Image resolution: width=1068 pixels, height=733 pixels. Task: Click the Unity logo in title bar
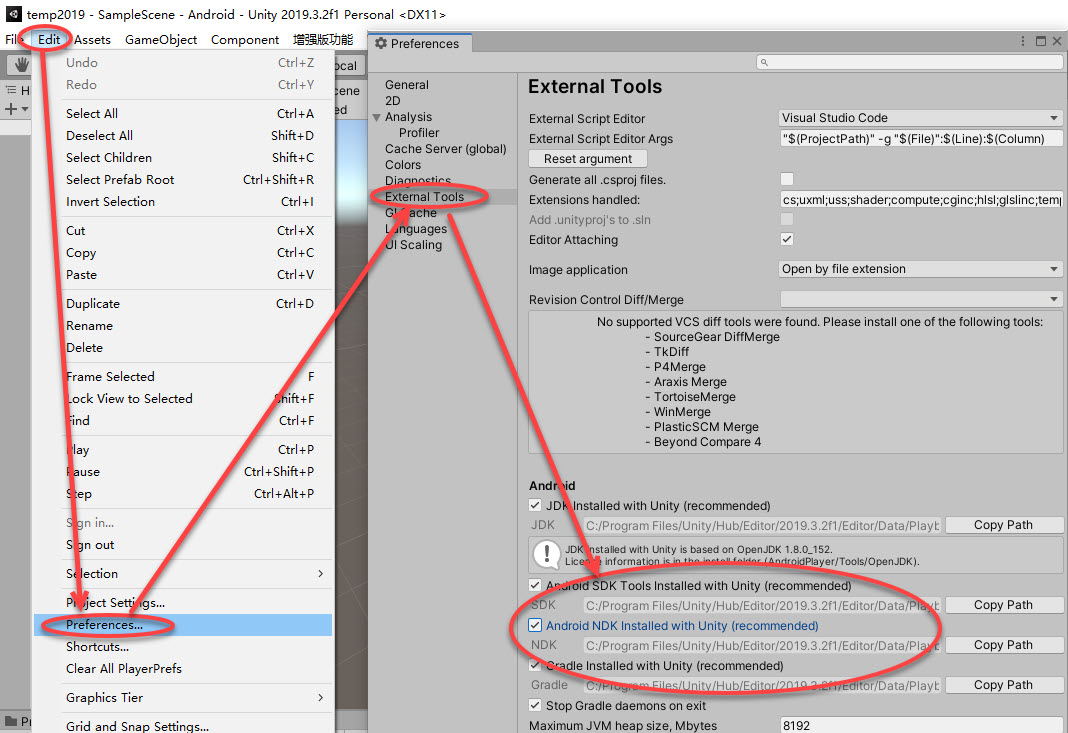[14, 14]
